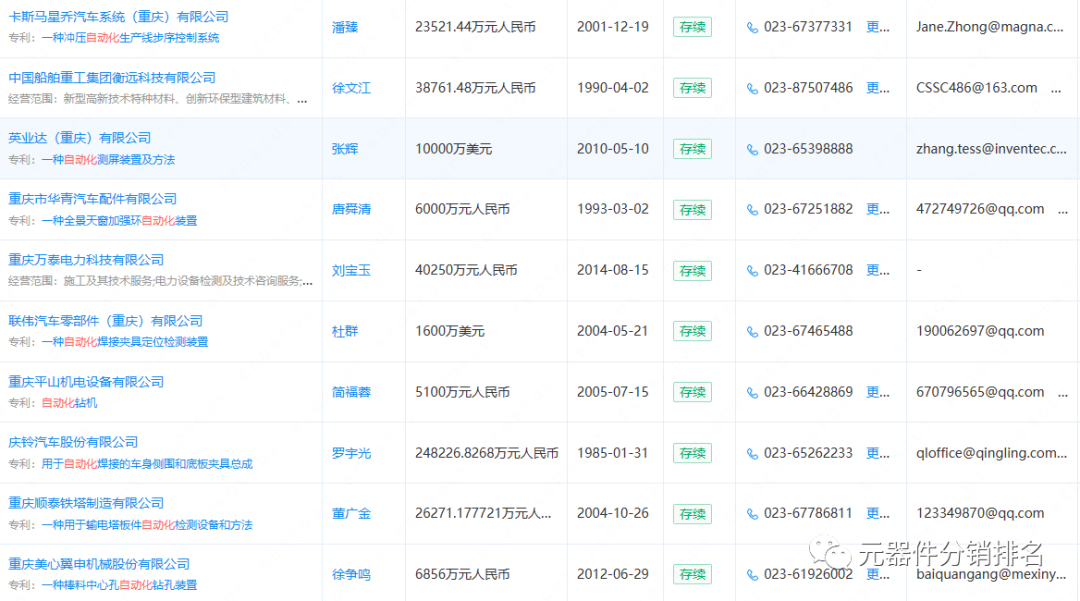Click phone icon beside 023-67465488

(x=752, y=332)
